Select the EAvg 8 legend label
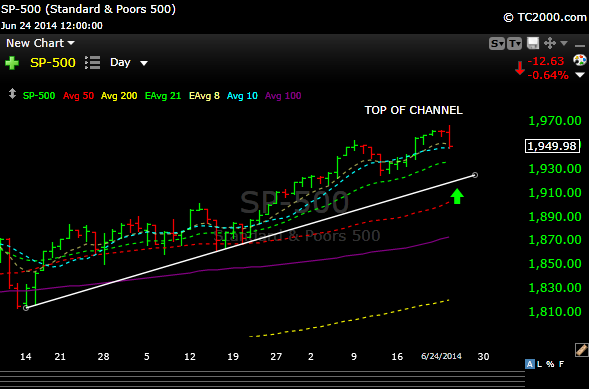This screenshot has height=389, width=589. [x=204, y=96]
